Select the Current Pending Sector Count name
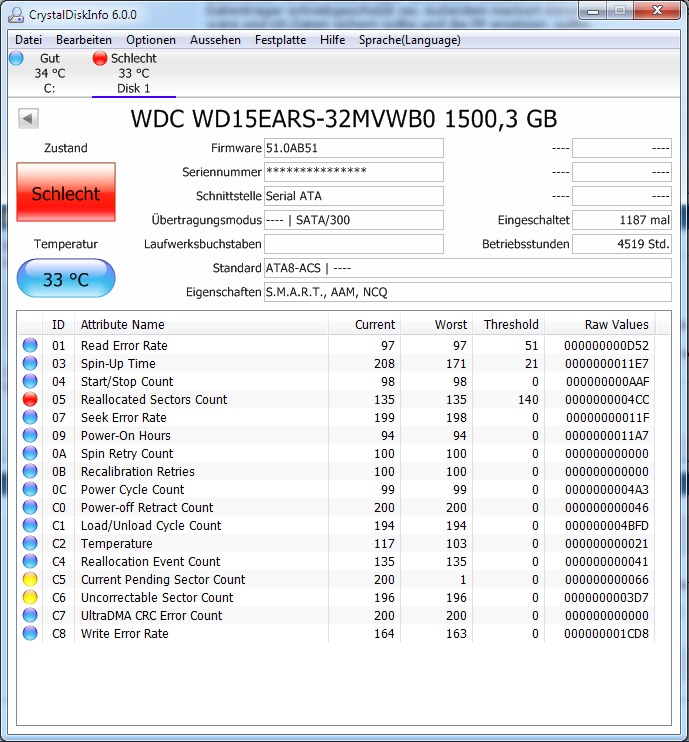 163,579
